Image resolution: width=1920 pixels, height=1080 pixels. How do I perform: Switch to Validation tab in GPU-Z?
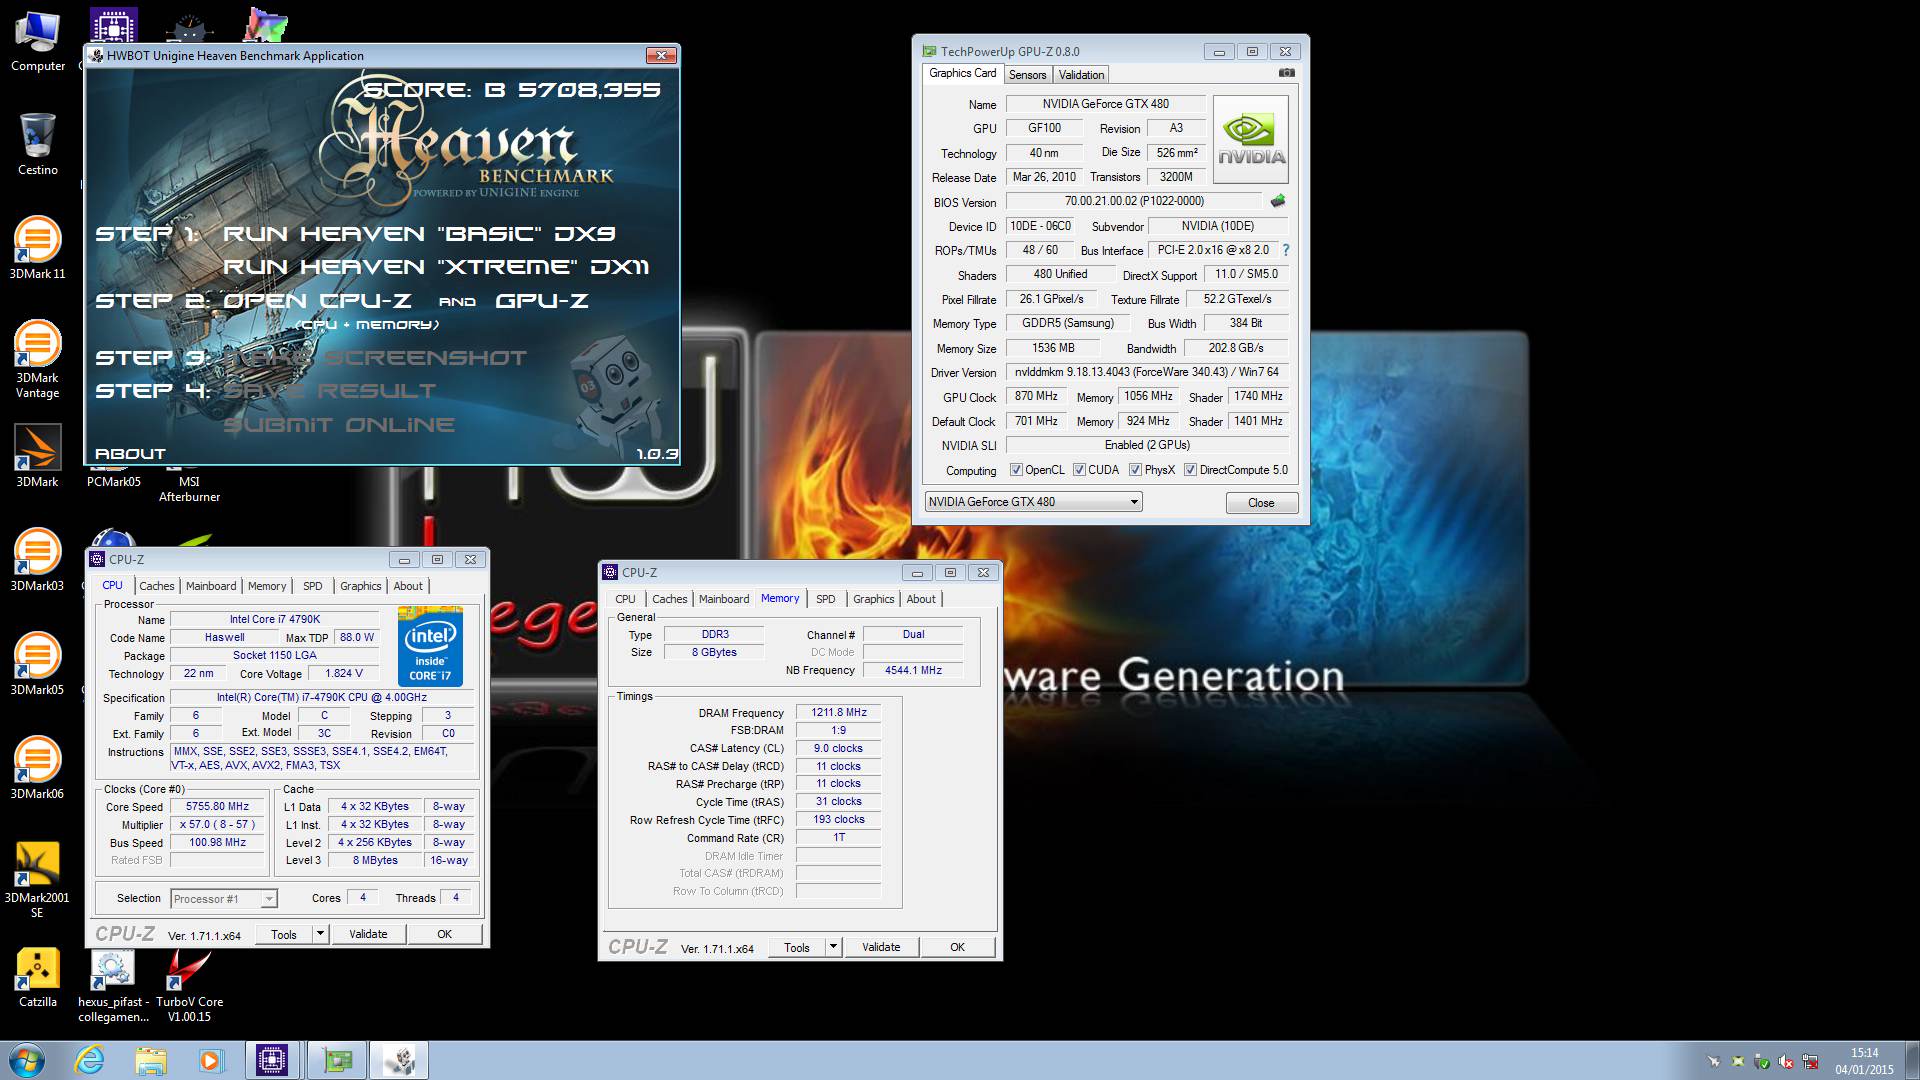click(x=1081, y=75)
